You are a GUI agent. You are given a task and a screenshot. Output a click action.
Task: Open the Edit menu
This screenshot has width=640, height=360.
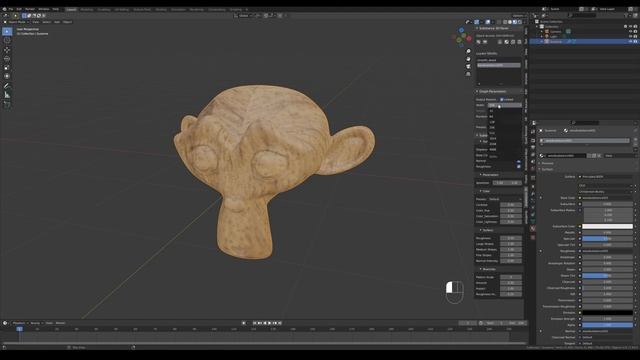(x=19, y=9)
